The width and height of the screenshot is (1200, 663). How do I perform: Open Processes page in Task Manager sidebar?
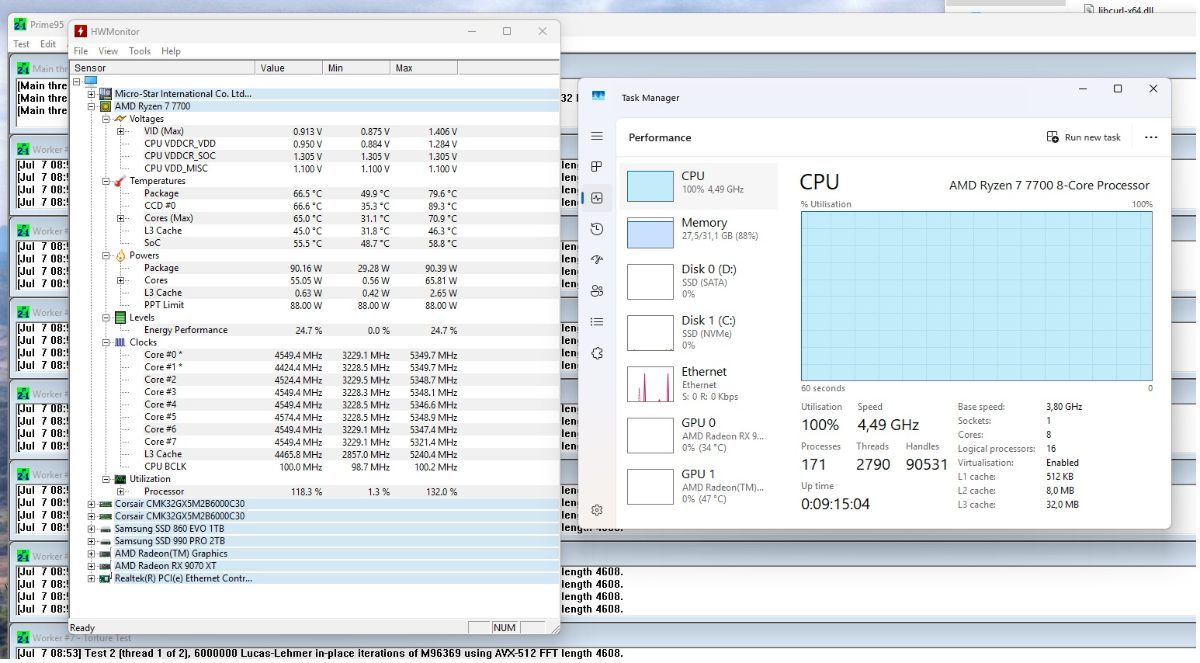click(597, 166)
